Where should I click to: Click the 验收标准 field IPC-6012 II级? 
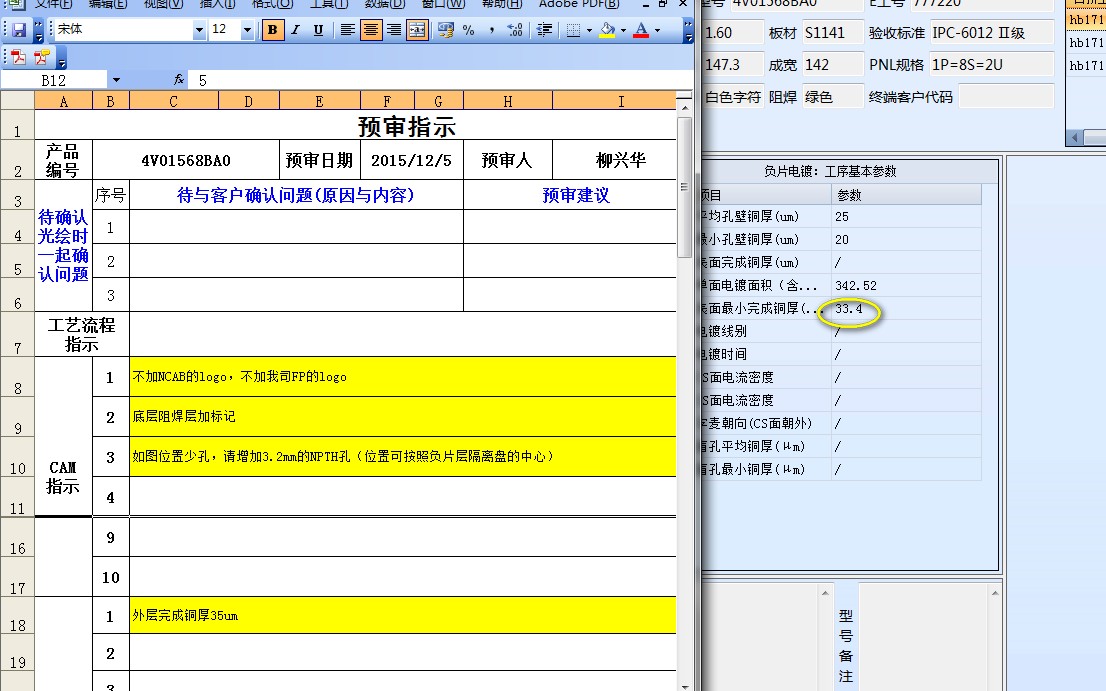(992, 32)
